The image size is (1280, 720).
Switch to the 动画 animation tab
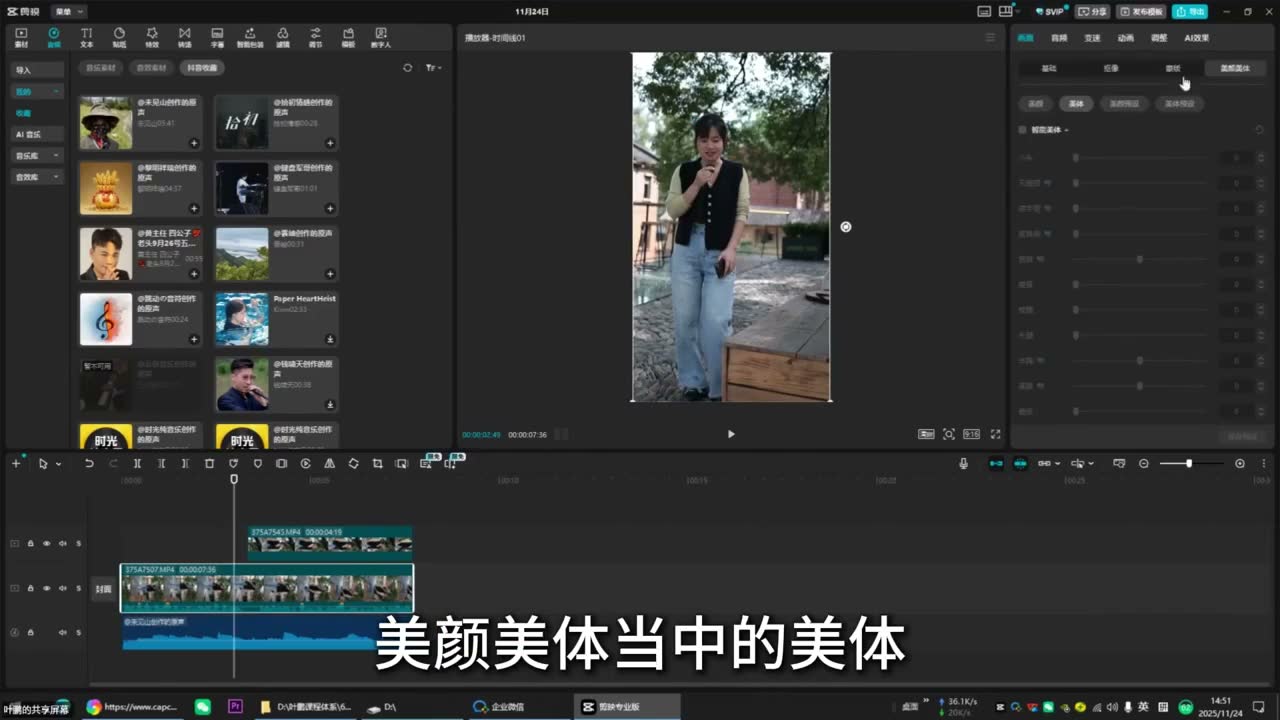tap(1126, 38)
